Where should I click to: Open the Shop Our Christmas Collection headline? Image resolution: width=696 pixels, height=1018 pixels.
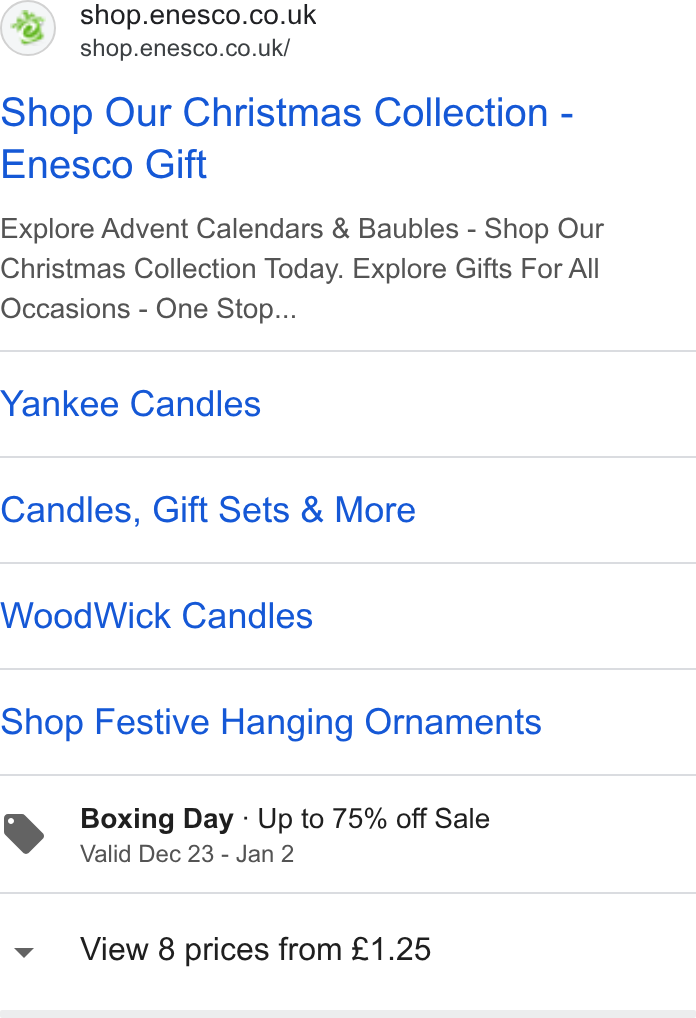[286, 112]
